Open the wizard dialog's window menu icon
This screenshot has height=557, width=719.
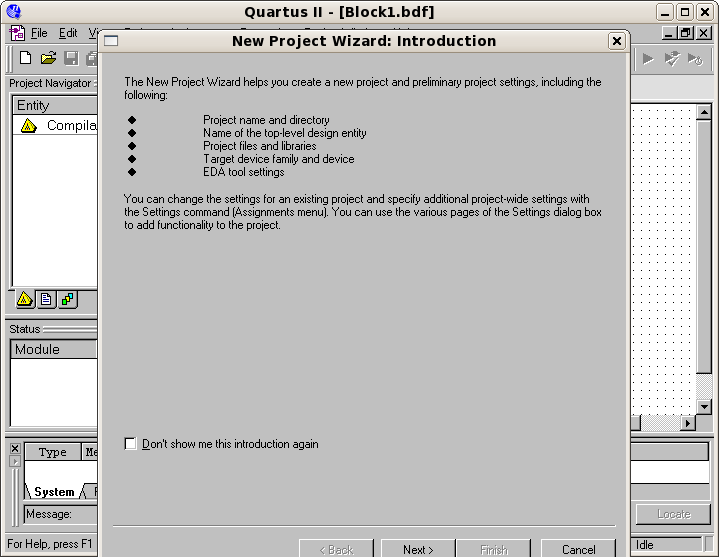click(111, 41)
